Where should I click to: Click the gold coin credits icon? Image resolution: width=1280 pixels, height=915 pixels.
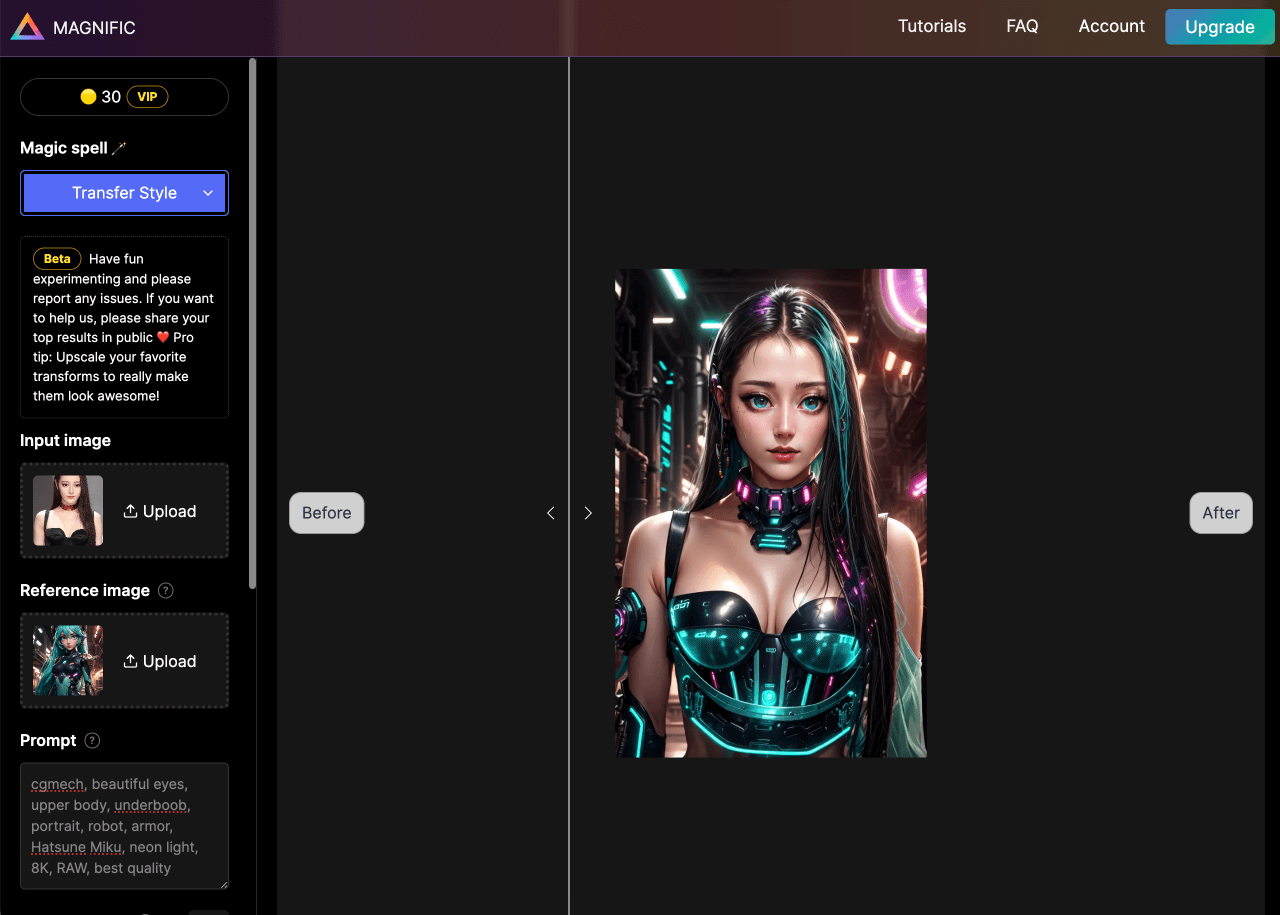coord(88,97)
